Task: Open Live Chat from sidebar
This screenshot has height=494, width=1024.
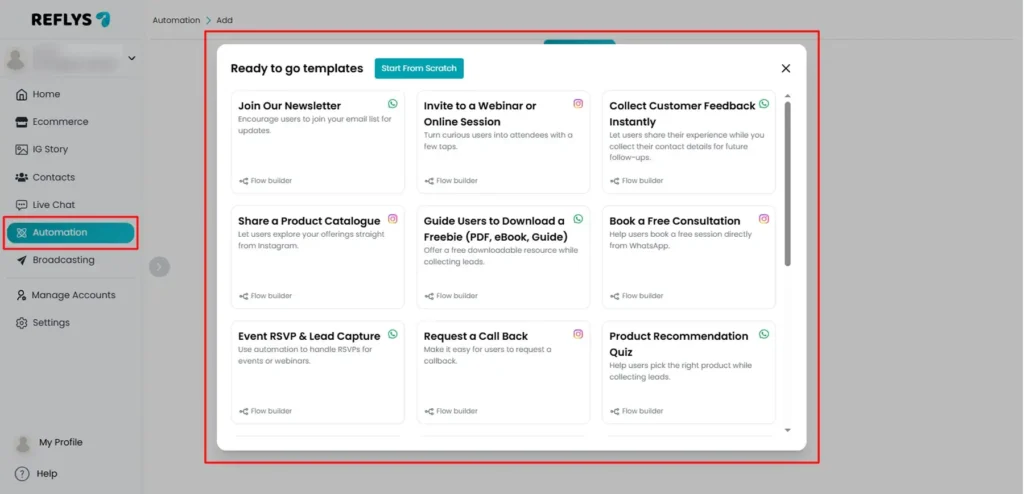Action: [x=52, y=205]
